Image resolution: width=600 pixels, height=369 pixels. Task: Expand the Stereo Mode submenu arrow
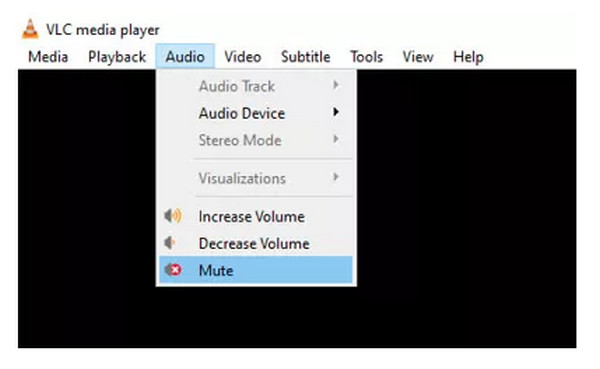[336, 140]
